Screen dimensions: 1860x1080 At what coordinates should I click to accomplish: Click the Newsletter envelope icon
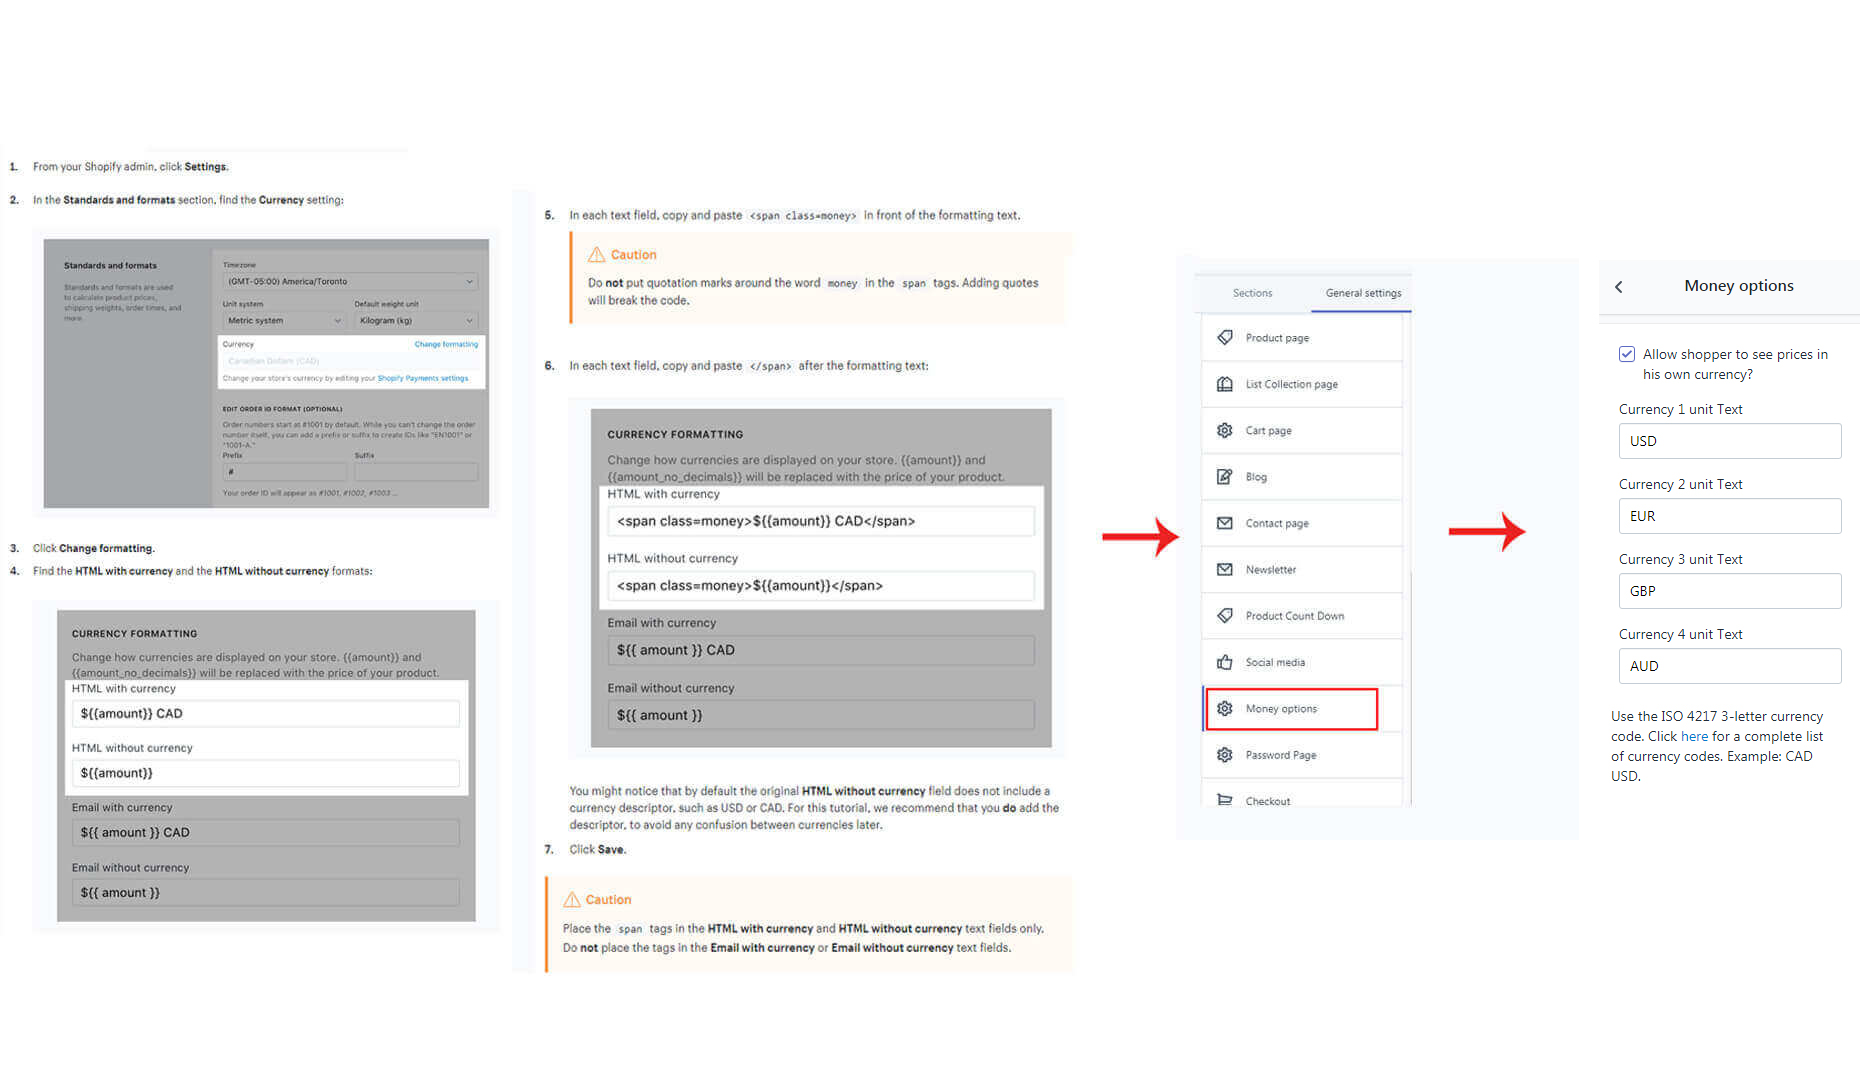1224,570
